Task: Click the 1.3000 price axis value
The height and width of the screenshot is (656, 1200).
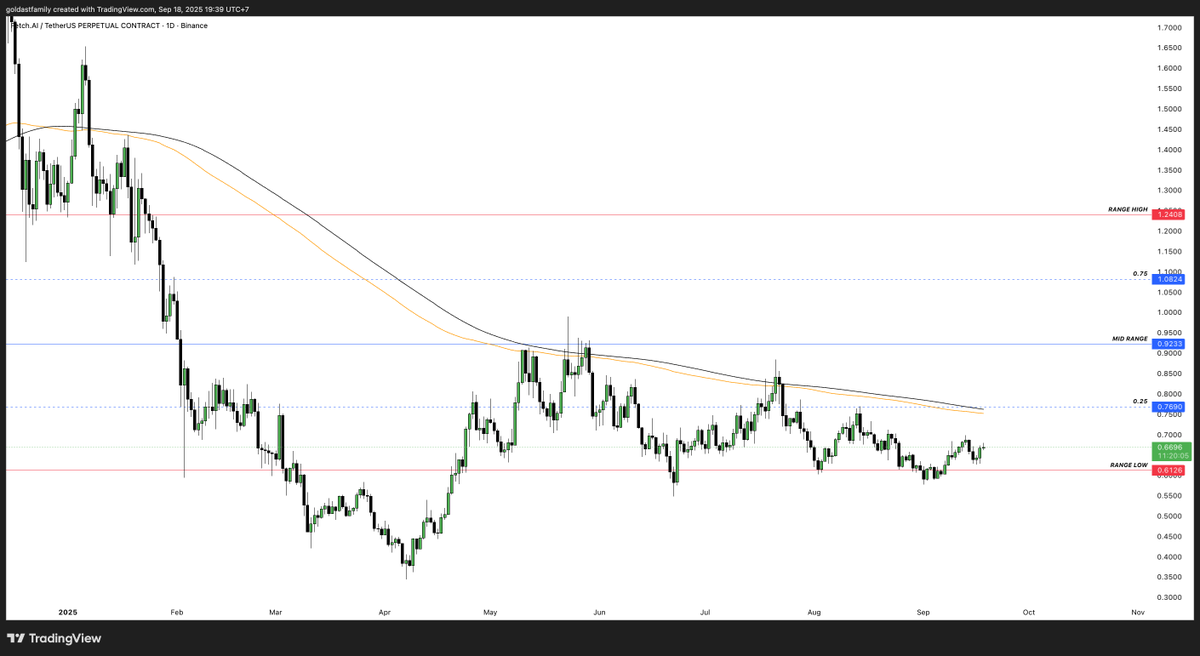Action: (x=1170, y=190)
